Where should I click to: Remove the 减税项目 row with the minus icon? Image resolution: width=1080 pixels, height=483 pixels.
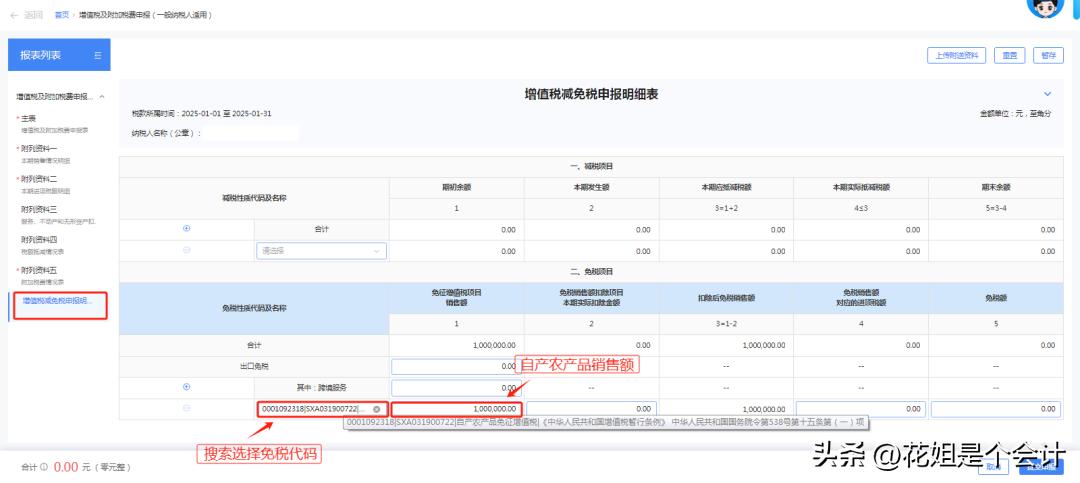(x=187, y=250)
